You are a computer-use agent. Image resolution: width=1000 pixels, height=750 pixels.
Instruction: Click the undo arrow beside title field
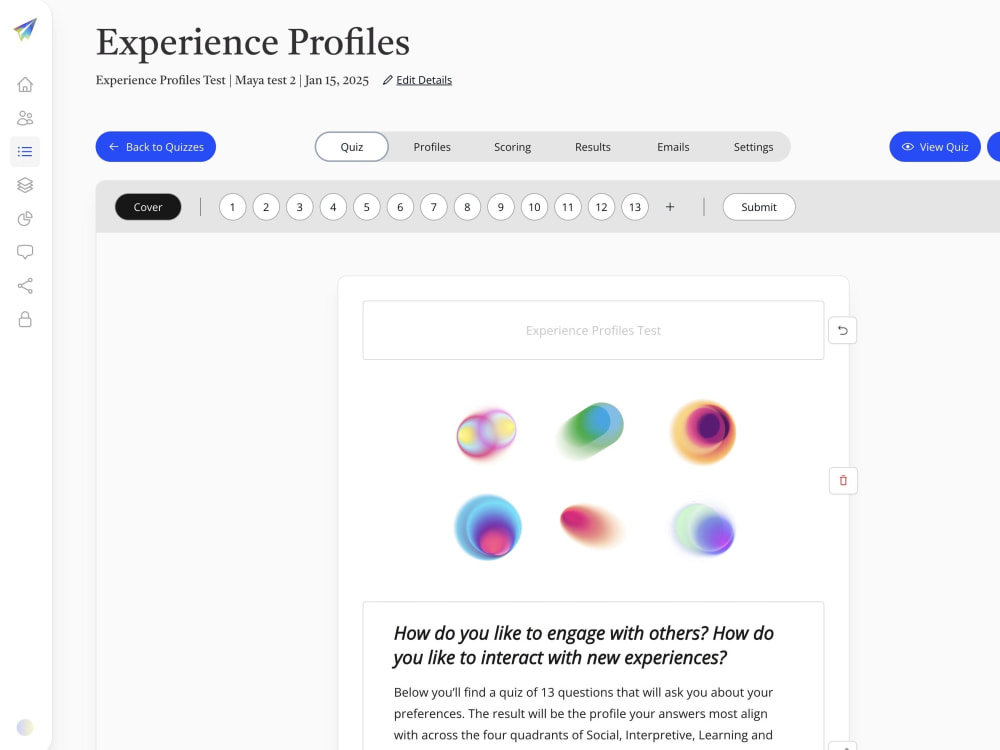(842, 330)
